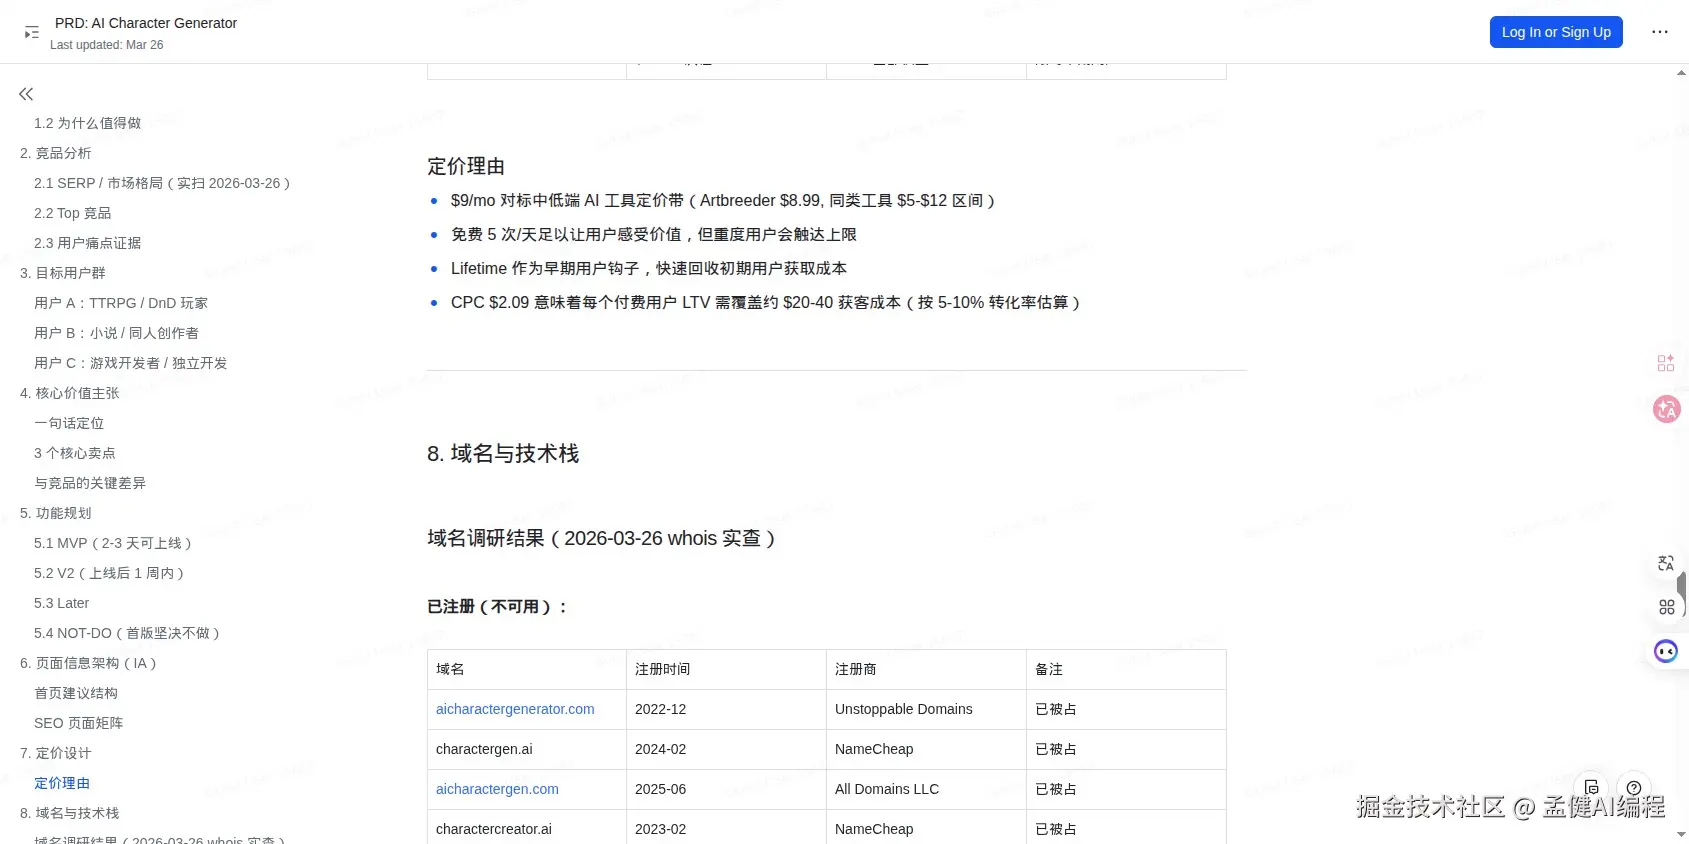The image size is (1689, 844).
Task: Select 5.1 MVP outline entry
Action: click(113, 543)
